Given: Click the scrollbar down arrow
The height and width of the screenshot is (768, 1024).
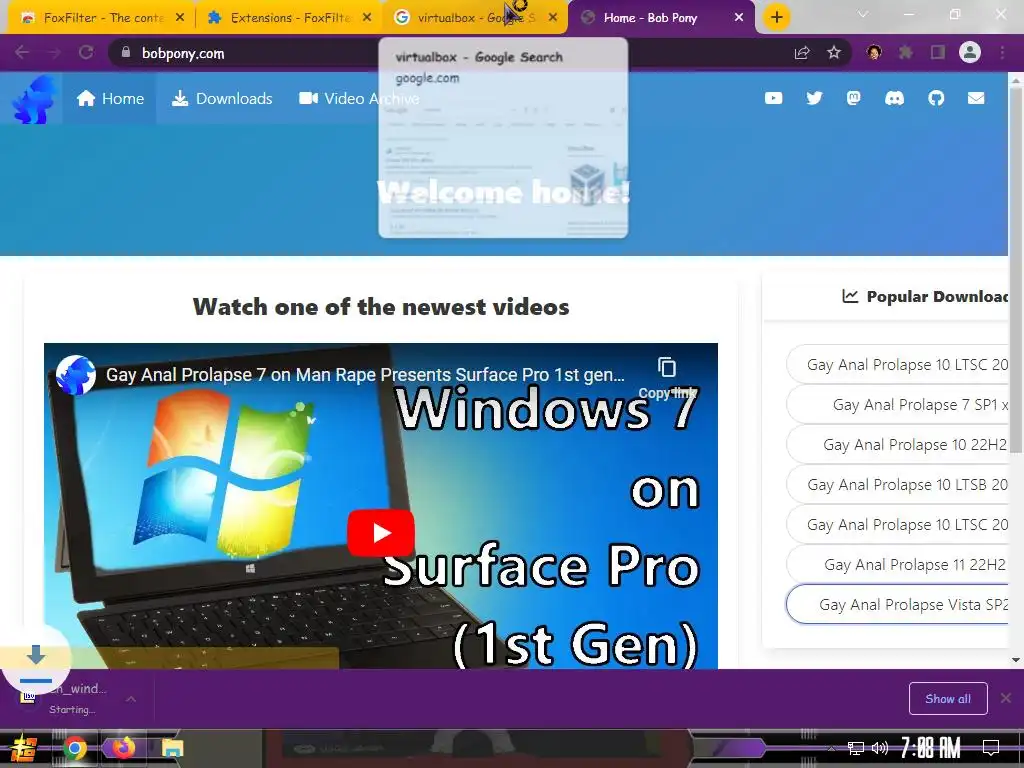Looking at the screenshot, I should [x=1016, y=660].
